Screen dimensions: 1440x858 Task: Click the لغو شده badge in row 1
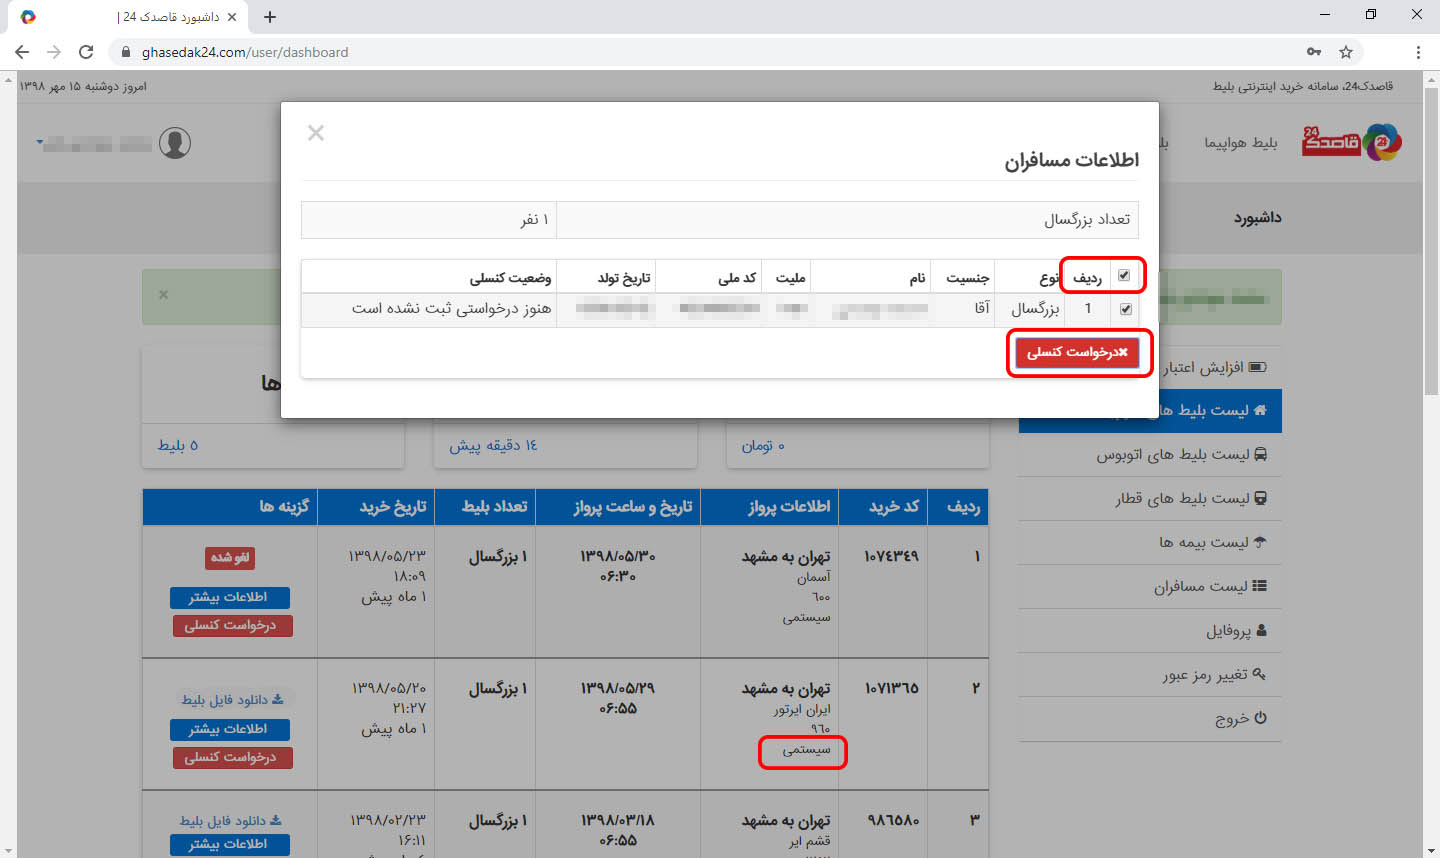(x=230, y=557)
